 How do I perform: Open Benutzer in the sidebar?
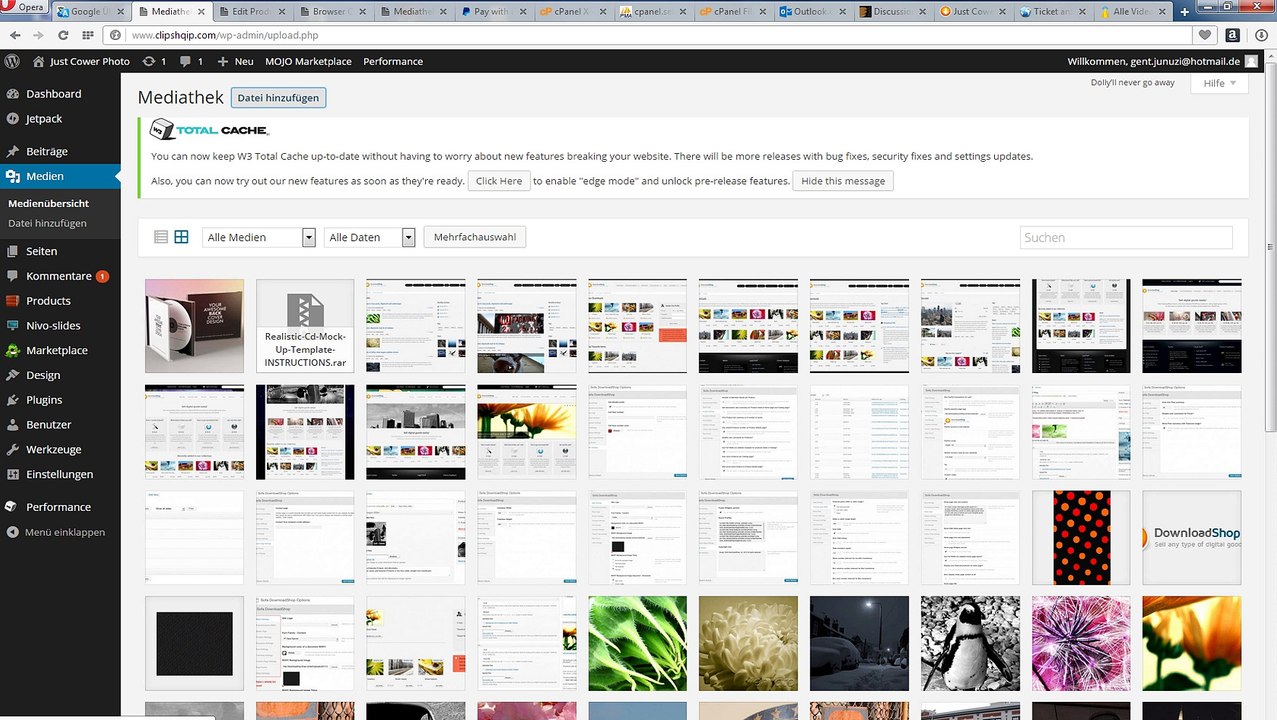[x=60, y=425]
